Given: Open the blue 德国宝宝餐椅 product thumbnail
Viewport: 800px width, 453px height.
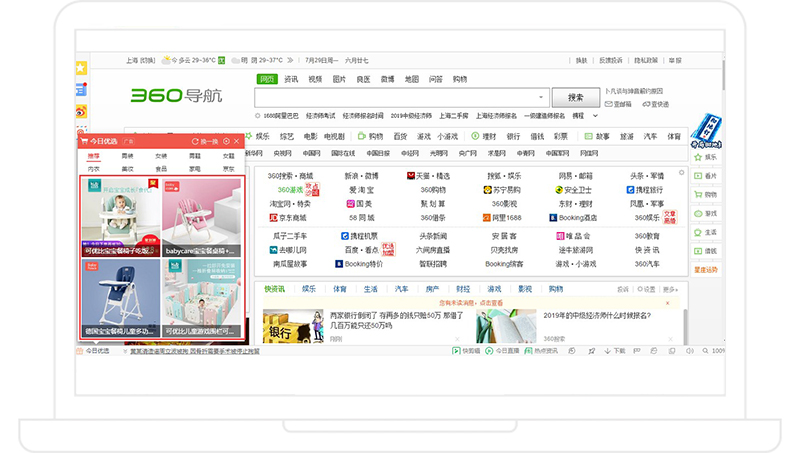Looking at the screenshot, I should click(x=121, y=298).
